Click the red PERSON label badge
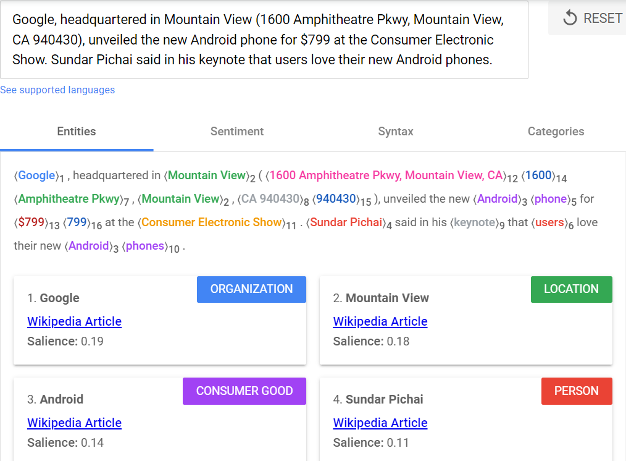This screenshot has width=626, height=462. click(576, 391)
